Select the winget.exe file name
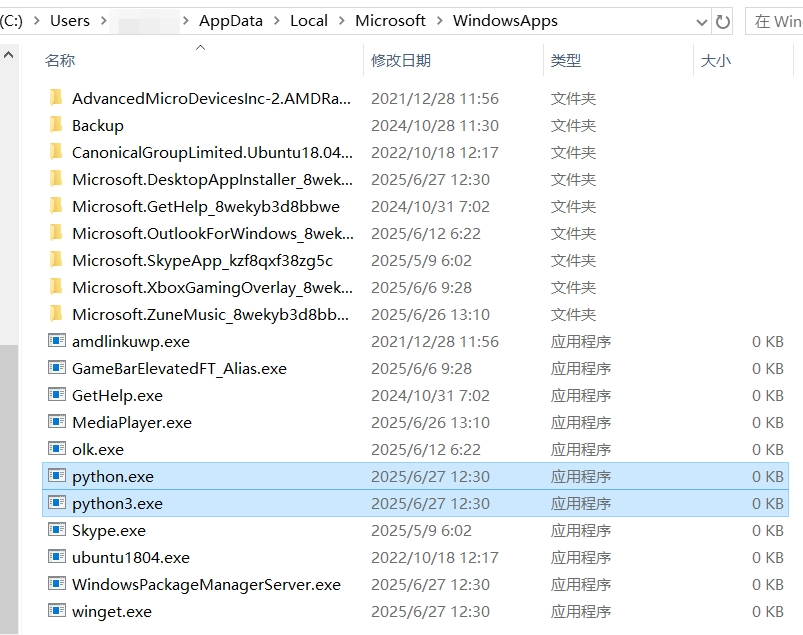The height and width of the screenshot is (635, 803). point(112,612)
